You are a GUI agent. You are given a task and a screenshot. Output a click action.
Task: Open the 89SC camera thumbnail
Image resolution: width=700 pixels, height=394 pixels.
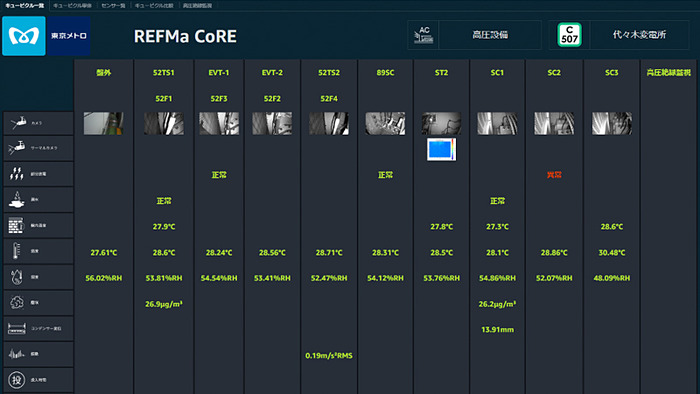tap(385, 123)
